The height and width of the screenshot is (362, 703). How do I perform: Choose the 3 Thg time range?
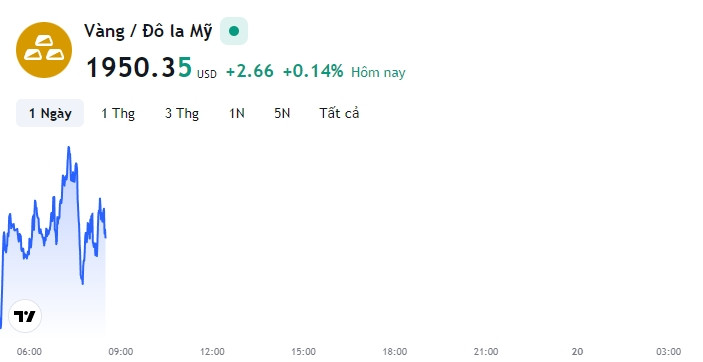pos(182,113)
